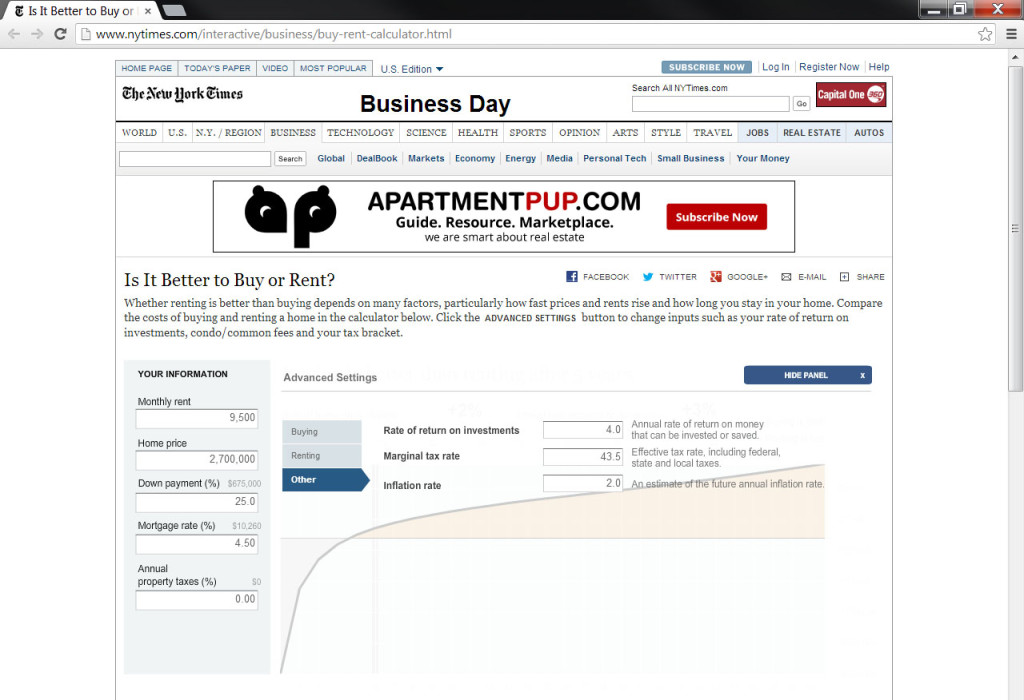Open the Log In link
The height and width of the screenshot is (700, 1024).
[x=775, y=67]
